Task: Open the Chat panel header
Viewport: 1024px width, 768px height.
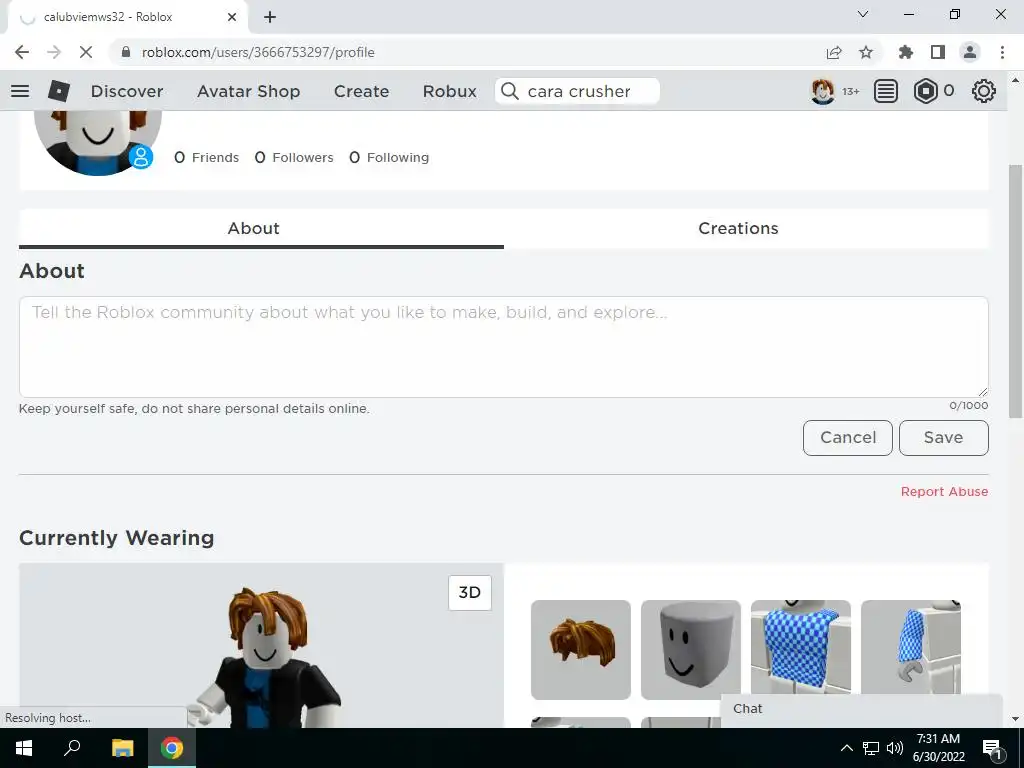Action: [861, 709]
